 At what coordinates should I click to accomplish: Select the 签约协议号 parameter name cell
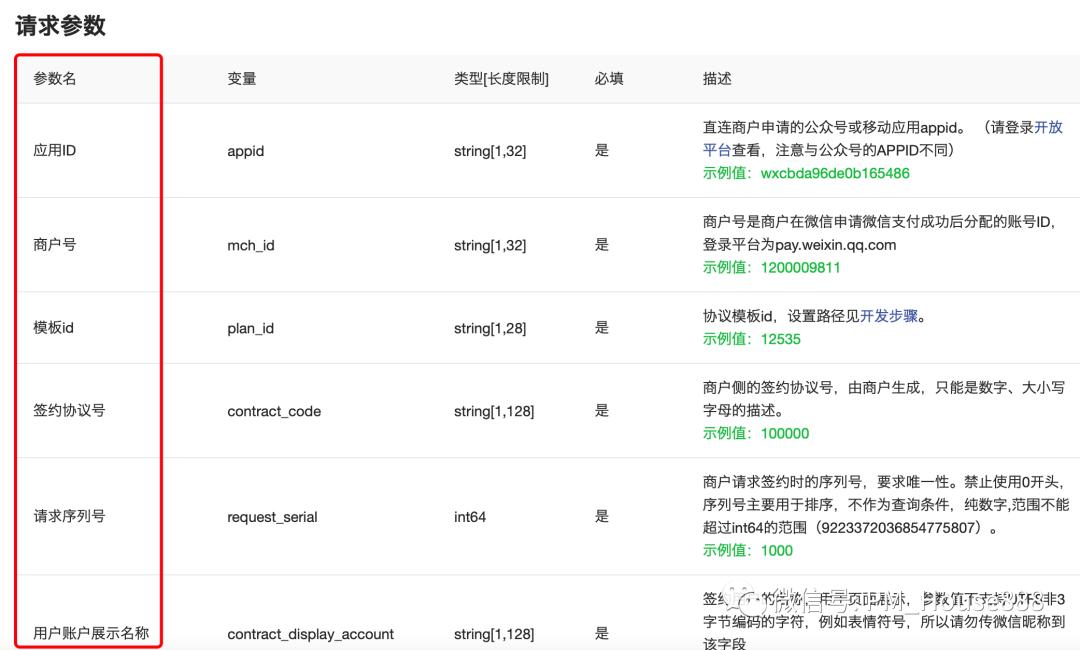[x=69, y=410]
